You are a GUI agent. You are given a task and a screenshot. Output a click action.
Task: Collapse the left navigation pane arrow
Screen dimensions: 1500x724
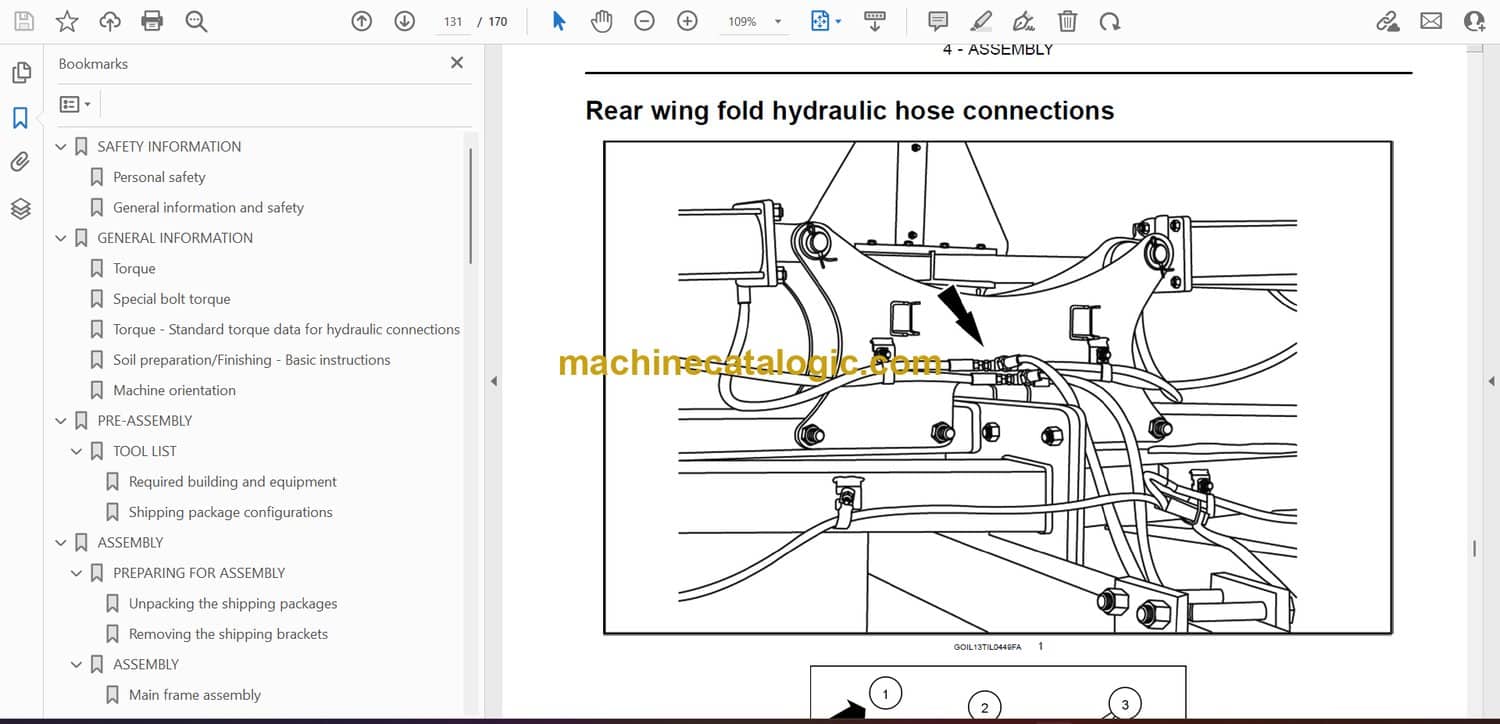tap(492, 381)
